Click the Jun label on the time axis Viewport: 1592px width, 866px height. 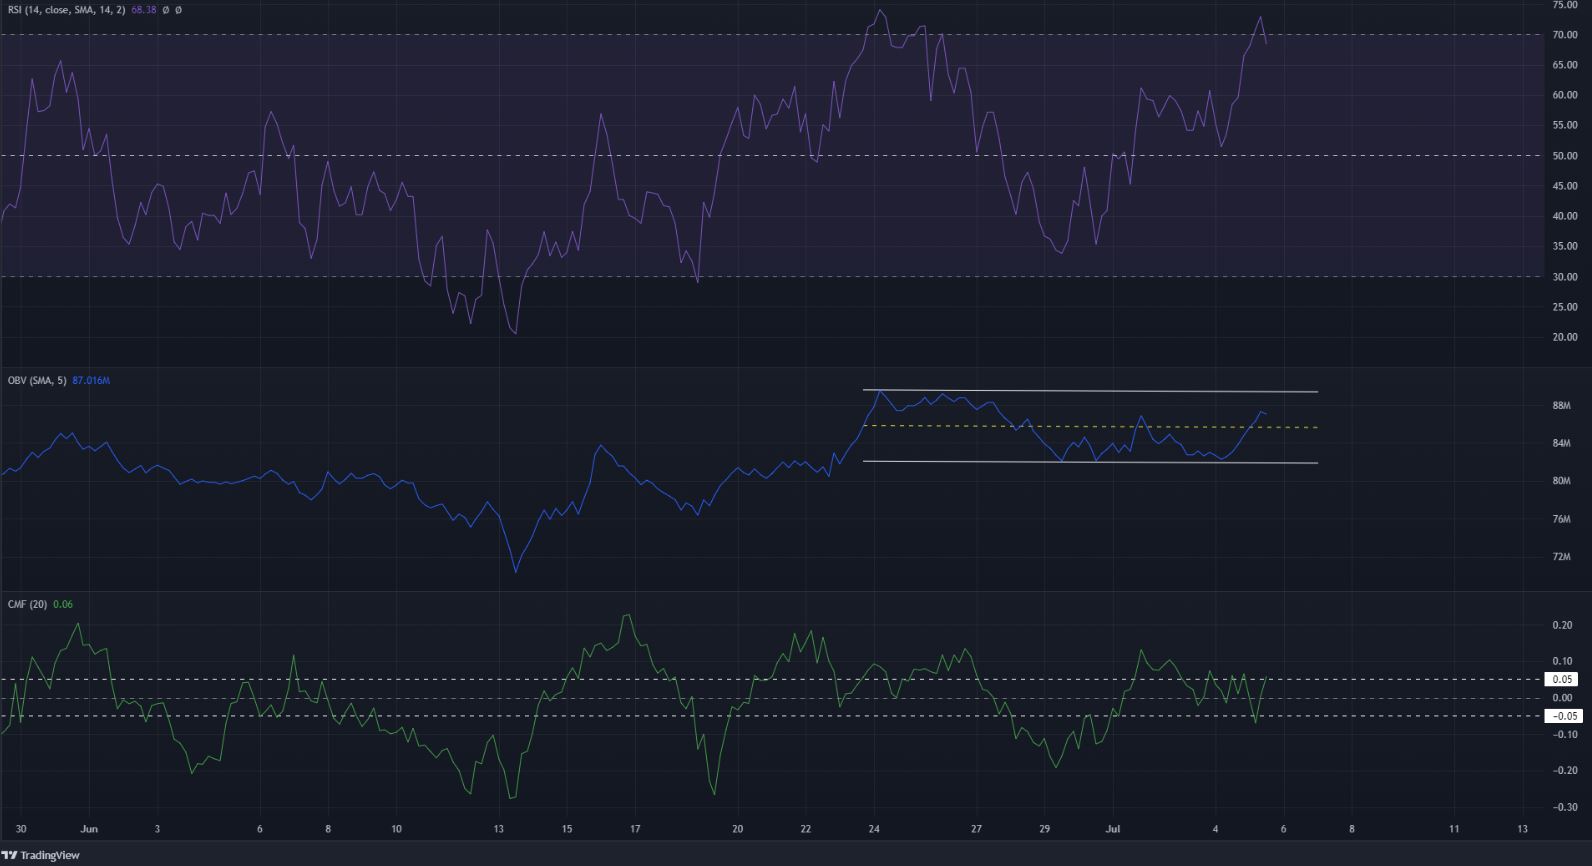coord(89,829)
